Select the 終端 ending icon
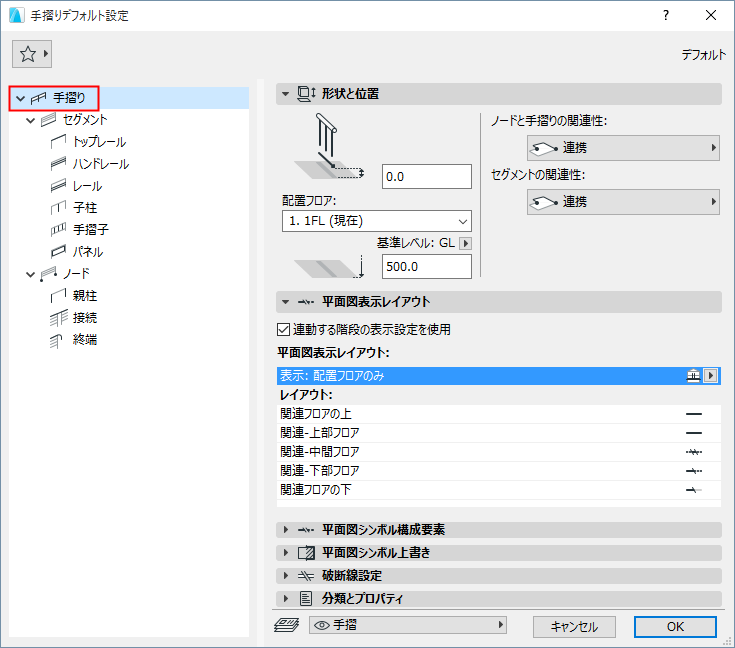The height and width of the screenshot is (648, 735). [x=56, y=340]
